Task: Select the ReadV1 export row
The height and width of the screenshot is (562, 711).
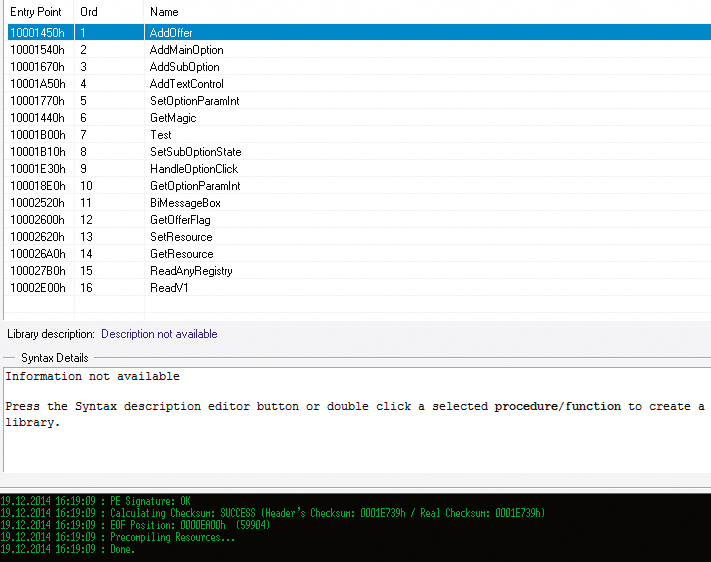Action: 169,288
